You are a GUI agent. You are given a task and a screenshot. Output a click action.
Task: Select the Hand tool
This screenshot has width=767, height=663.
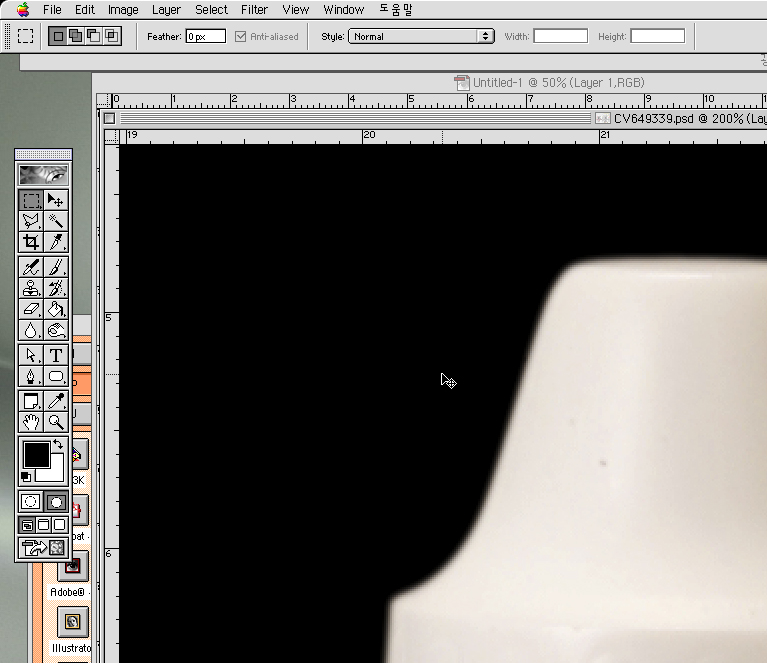(31, 422)
